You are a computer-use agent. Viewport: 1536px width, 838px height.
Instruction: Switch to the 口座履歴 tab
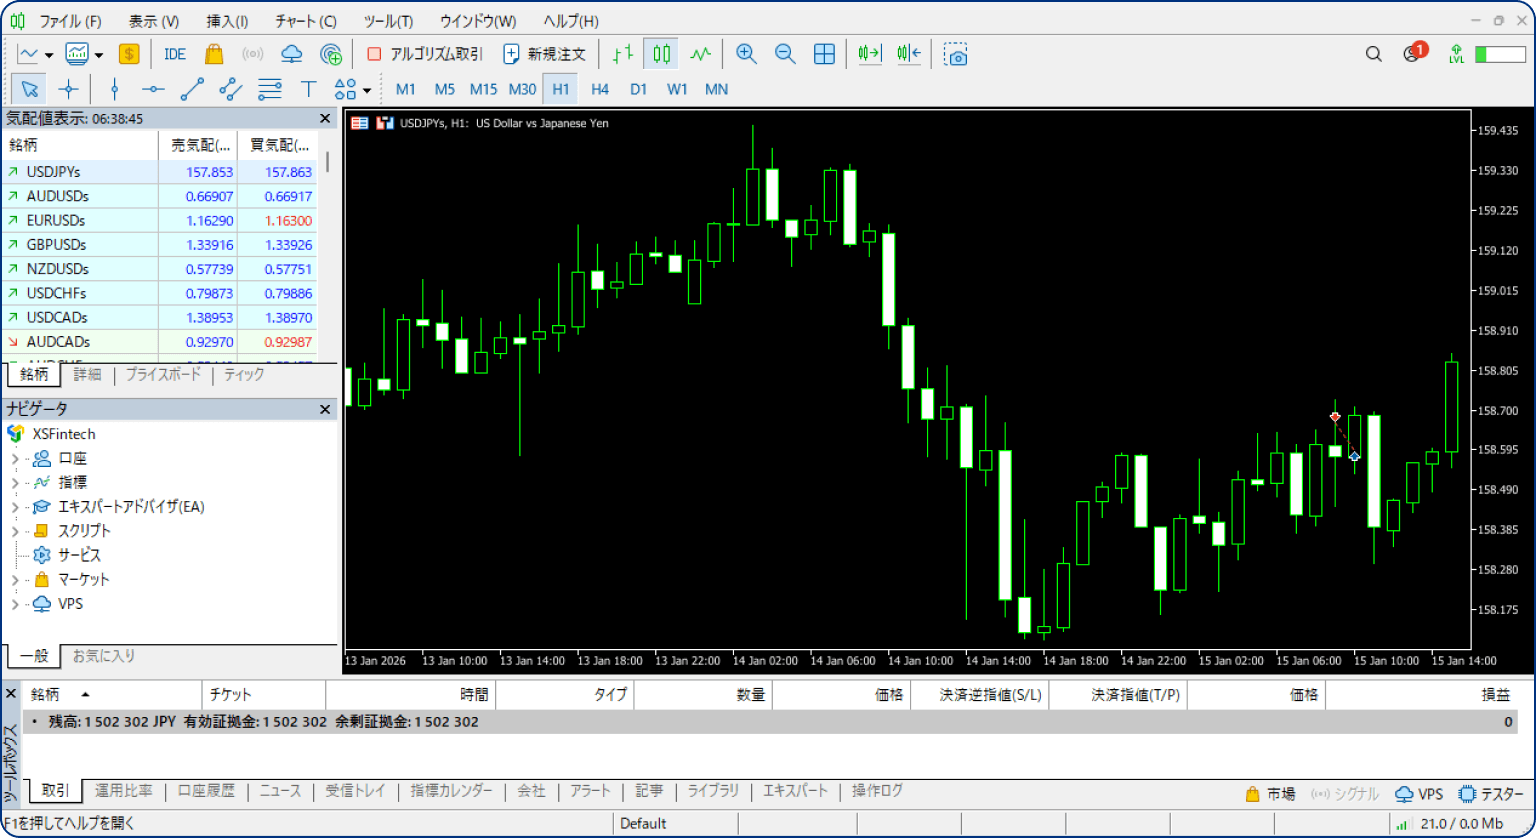tap(206, 791)
